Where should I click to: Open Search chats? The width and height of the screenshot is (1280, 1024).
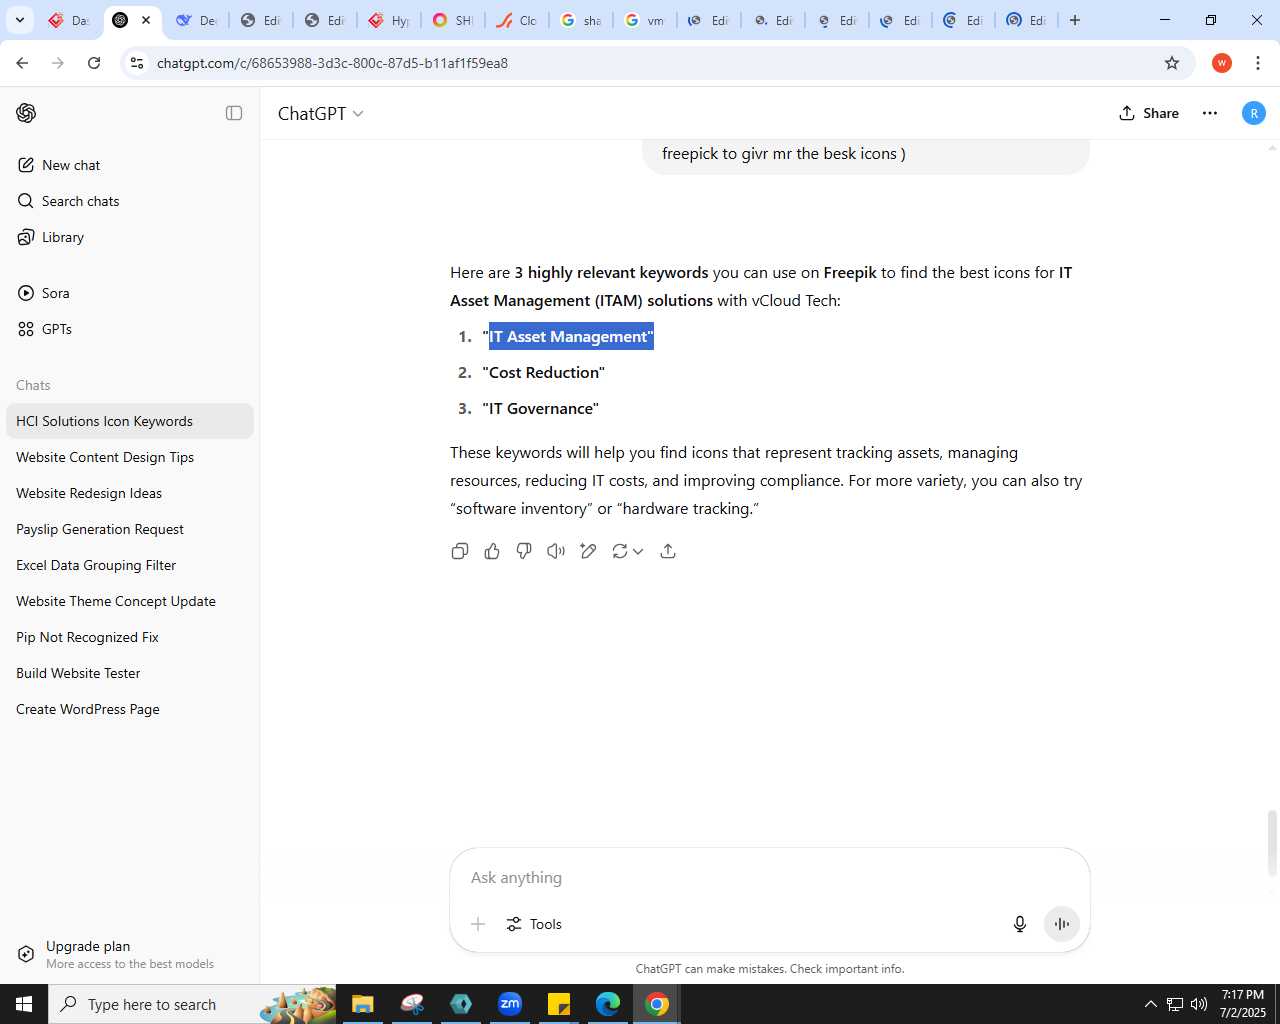coord(130,201)
